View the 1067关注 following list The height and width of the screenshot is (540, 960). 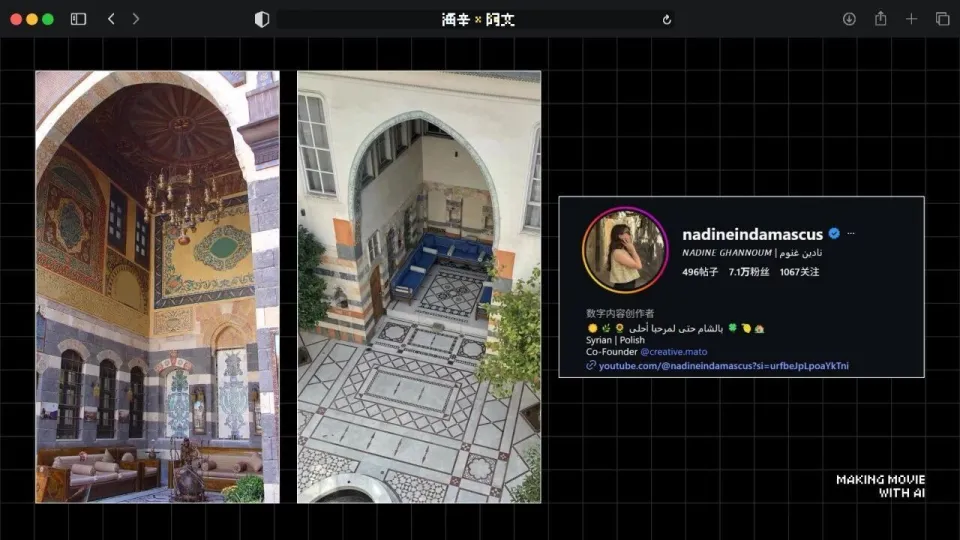pos(799,272)
